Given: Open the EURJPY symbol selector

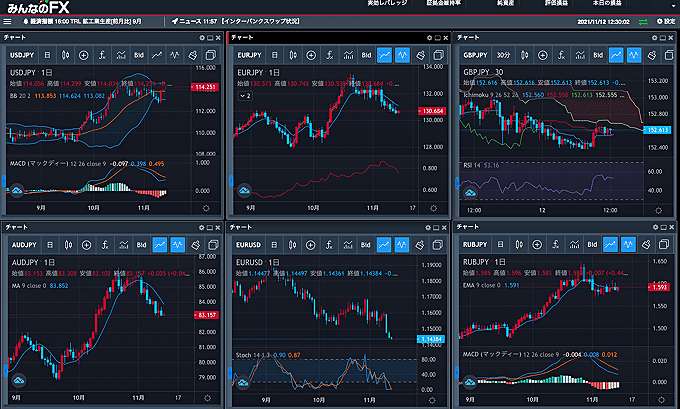Looking at the screenshot, I should (249, 55).
